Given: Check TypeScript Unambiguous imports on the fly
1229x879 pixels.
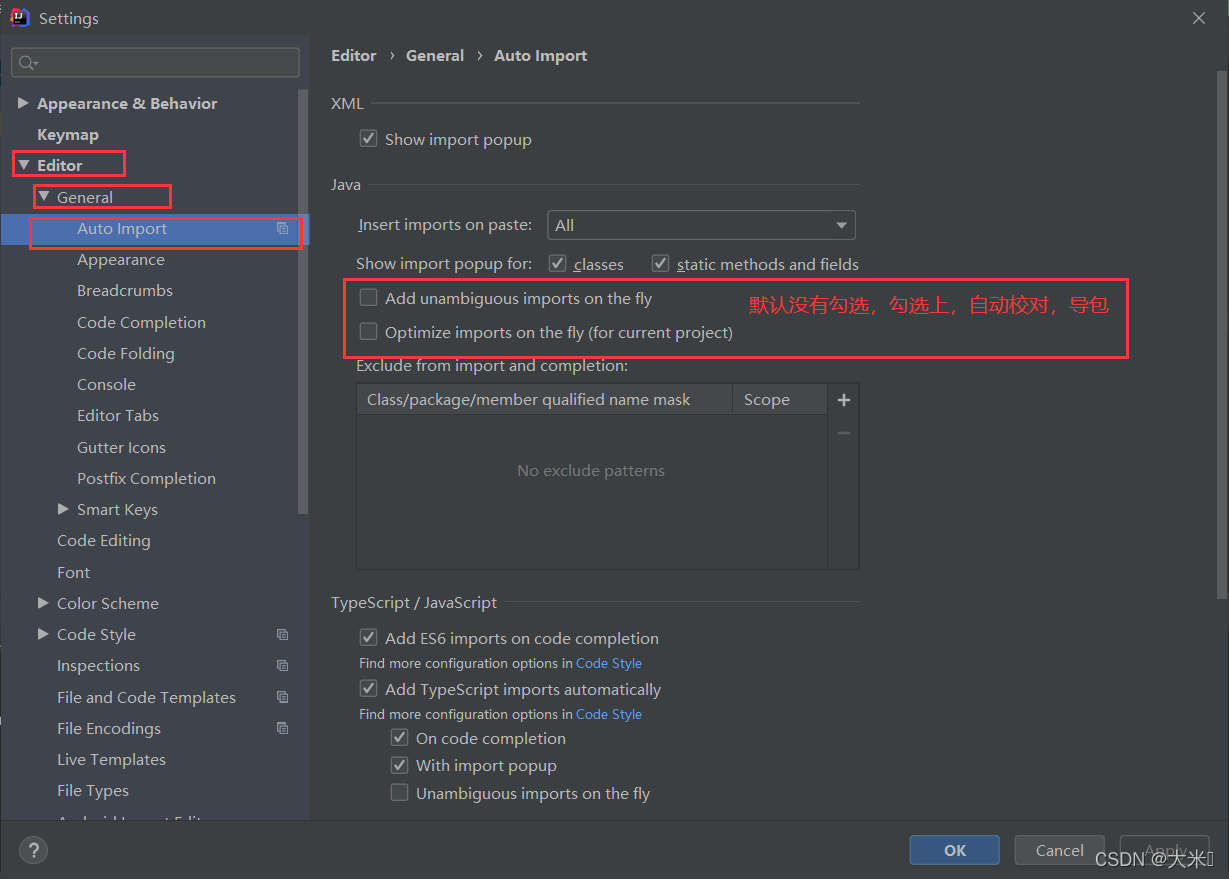Looking at the screenshot, I should [399, 793].
